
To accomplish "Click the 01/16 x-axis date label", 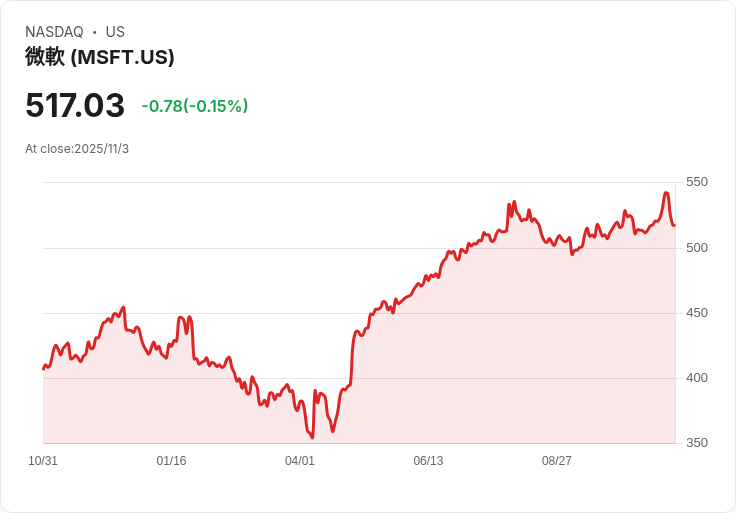I will pyautogui.click(x=171, y=460).
